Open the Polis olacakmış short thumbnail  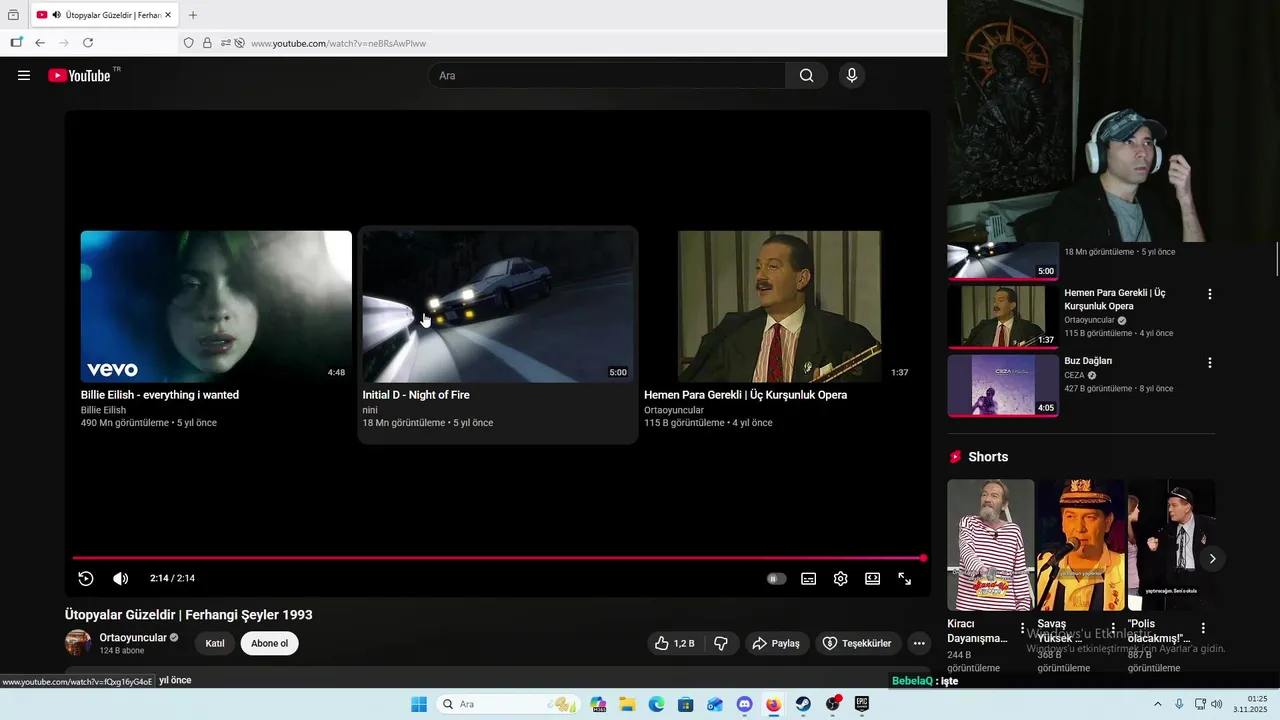1171,545
